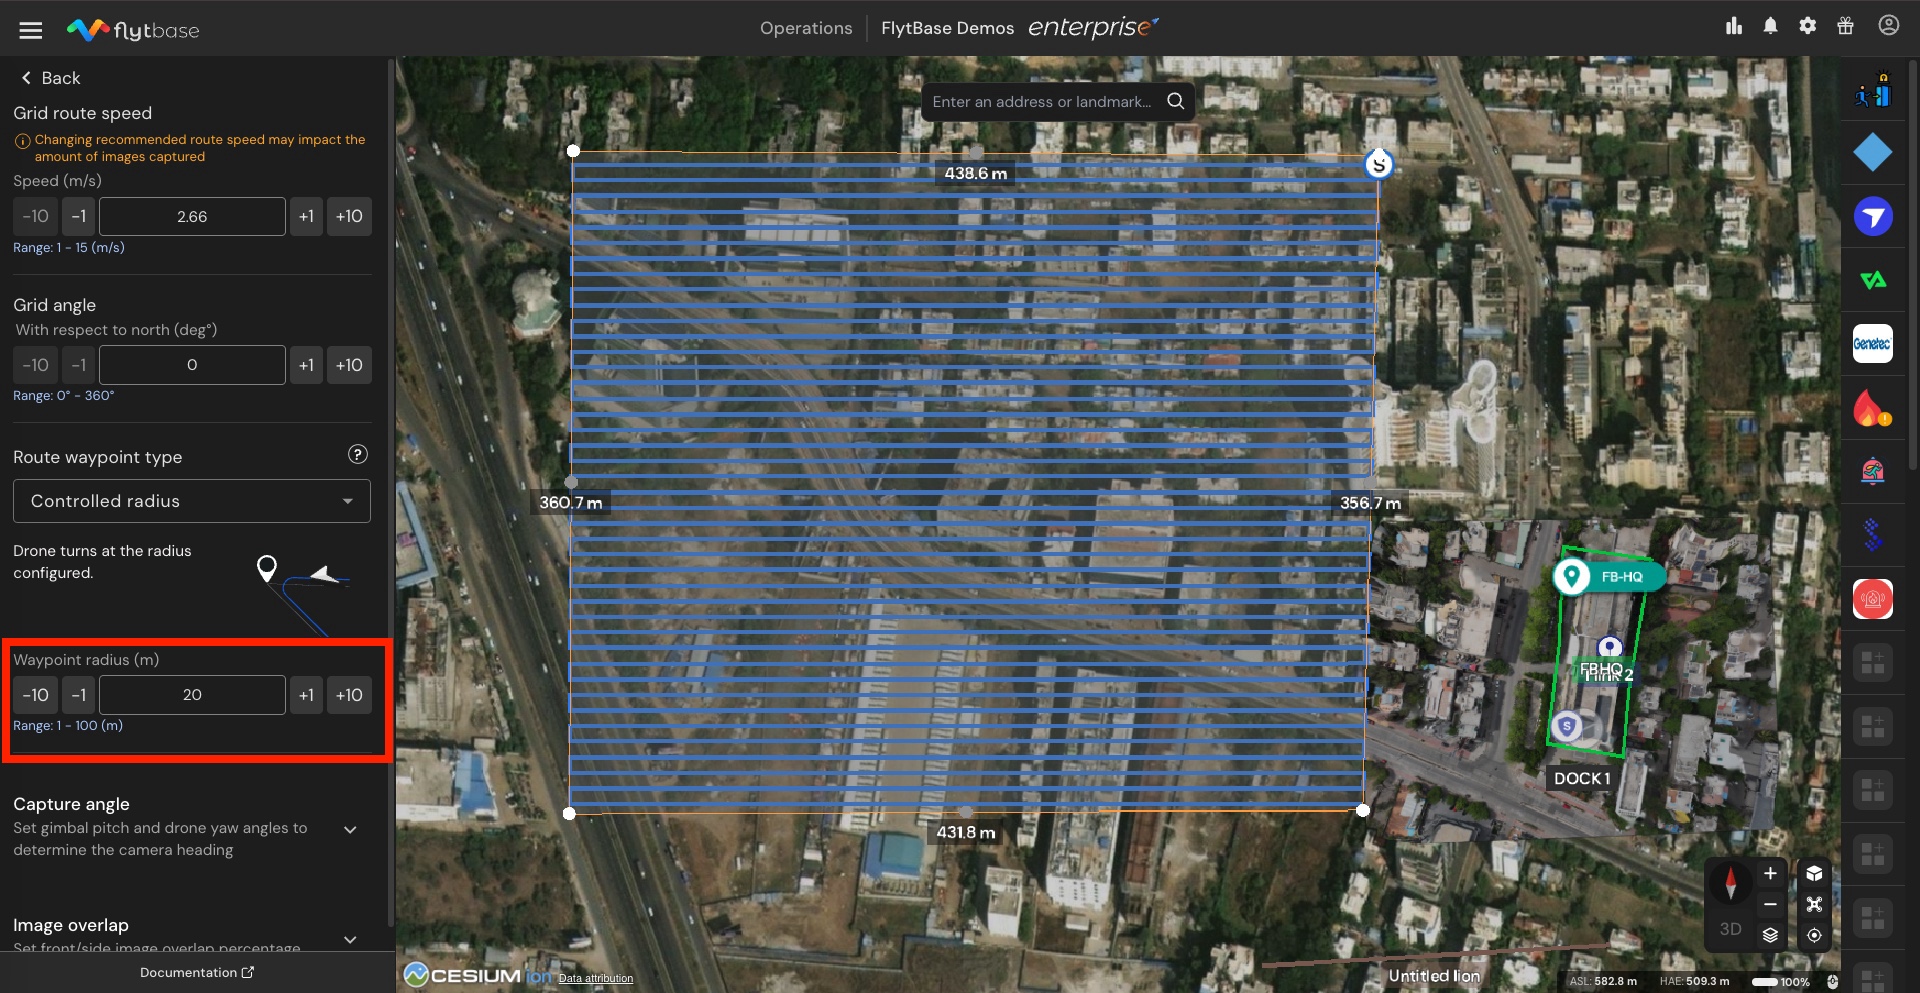Viewport: 1920px width, 993px height.
Task: Click the 3D cube icon in map controls
Action: click(x=1814, y=873)
